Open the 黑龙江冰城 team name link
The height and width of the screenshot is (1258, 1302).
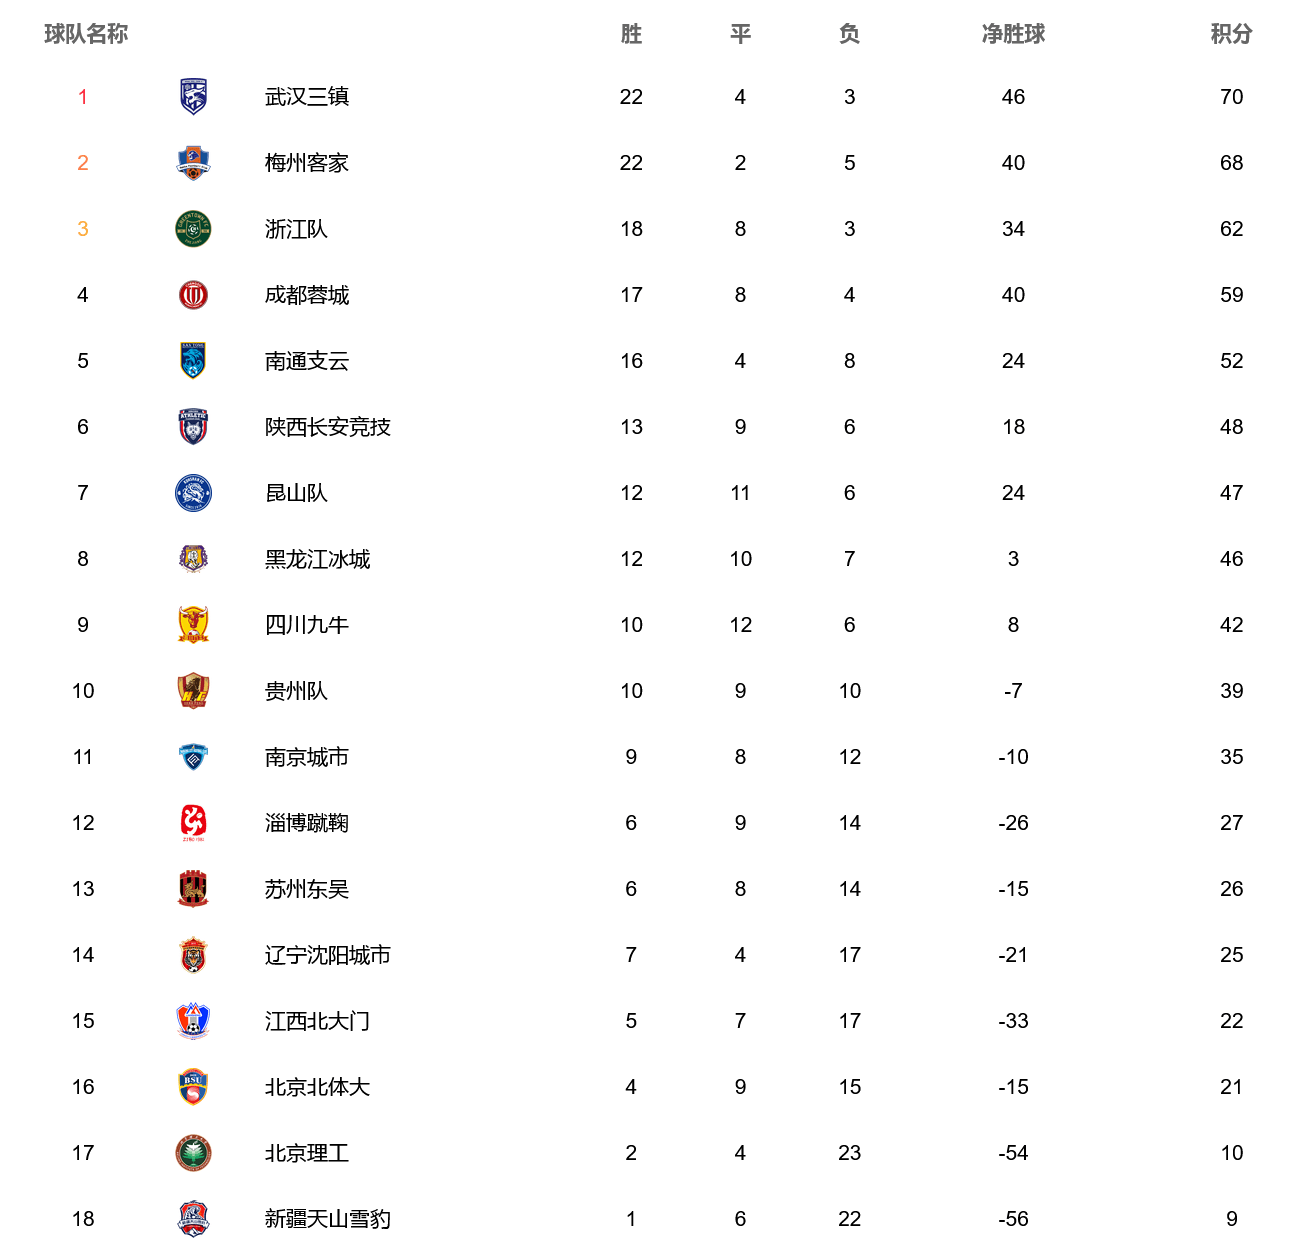coord(317,559)
